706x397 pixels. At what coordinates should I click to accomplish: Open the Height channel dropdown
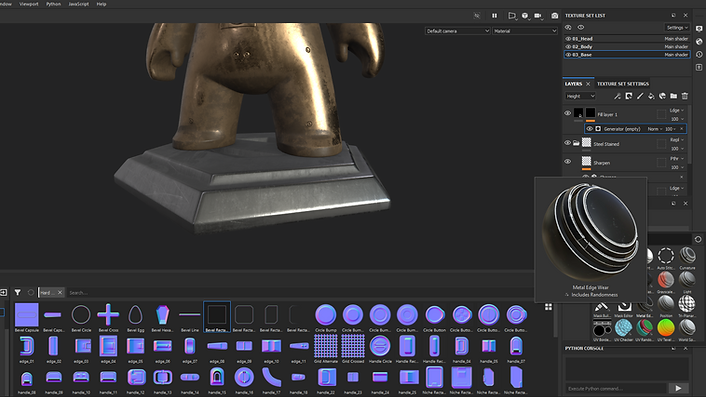pos(580,96)
